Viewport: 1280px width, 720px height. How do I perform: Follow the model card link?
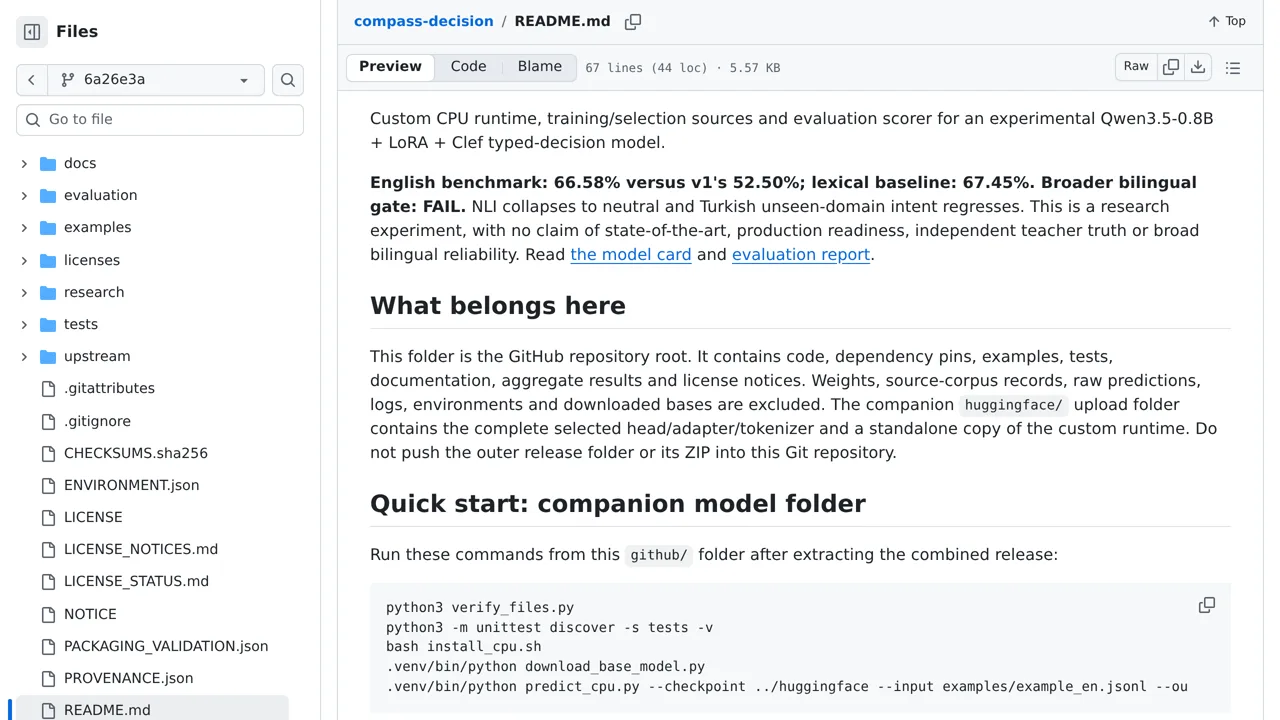pos(631,254)
